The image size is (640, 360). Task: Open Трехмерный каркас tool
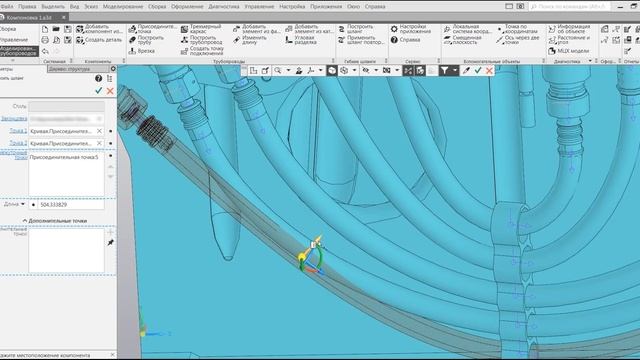point(201,29)
